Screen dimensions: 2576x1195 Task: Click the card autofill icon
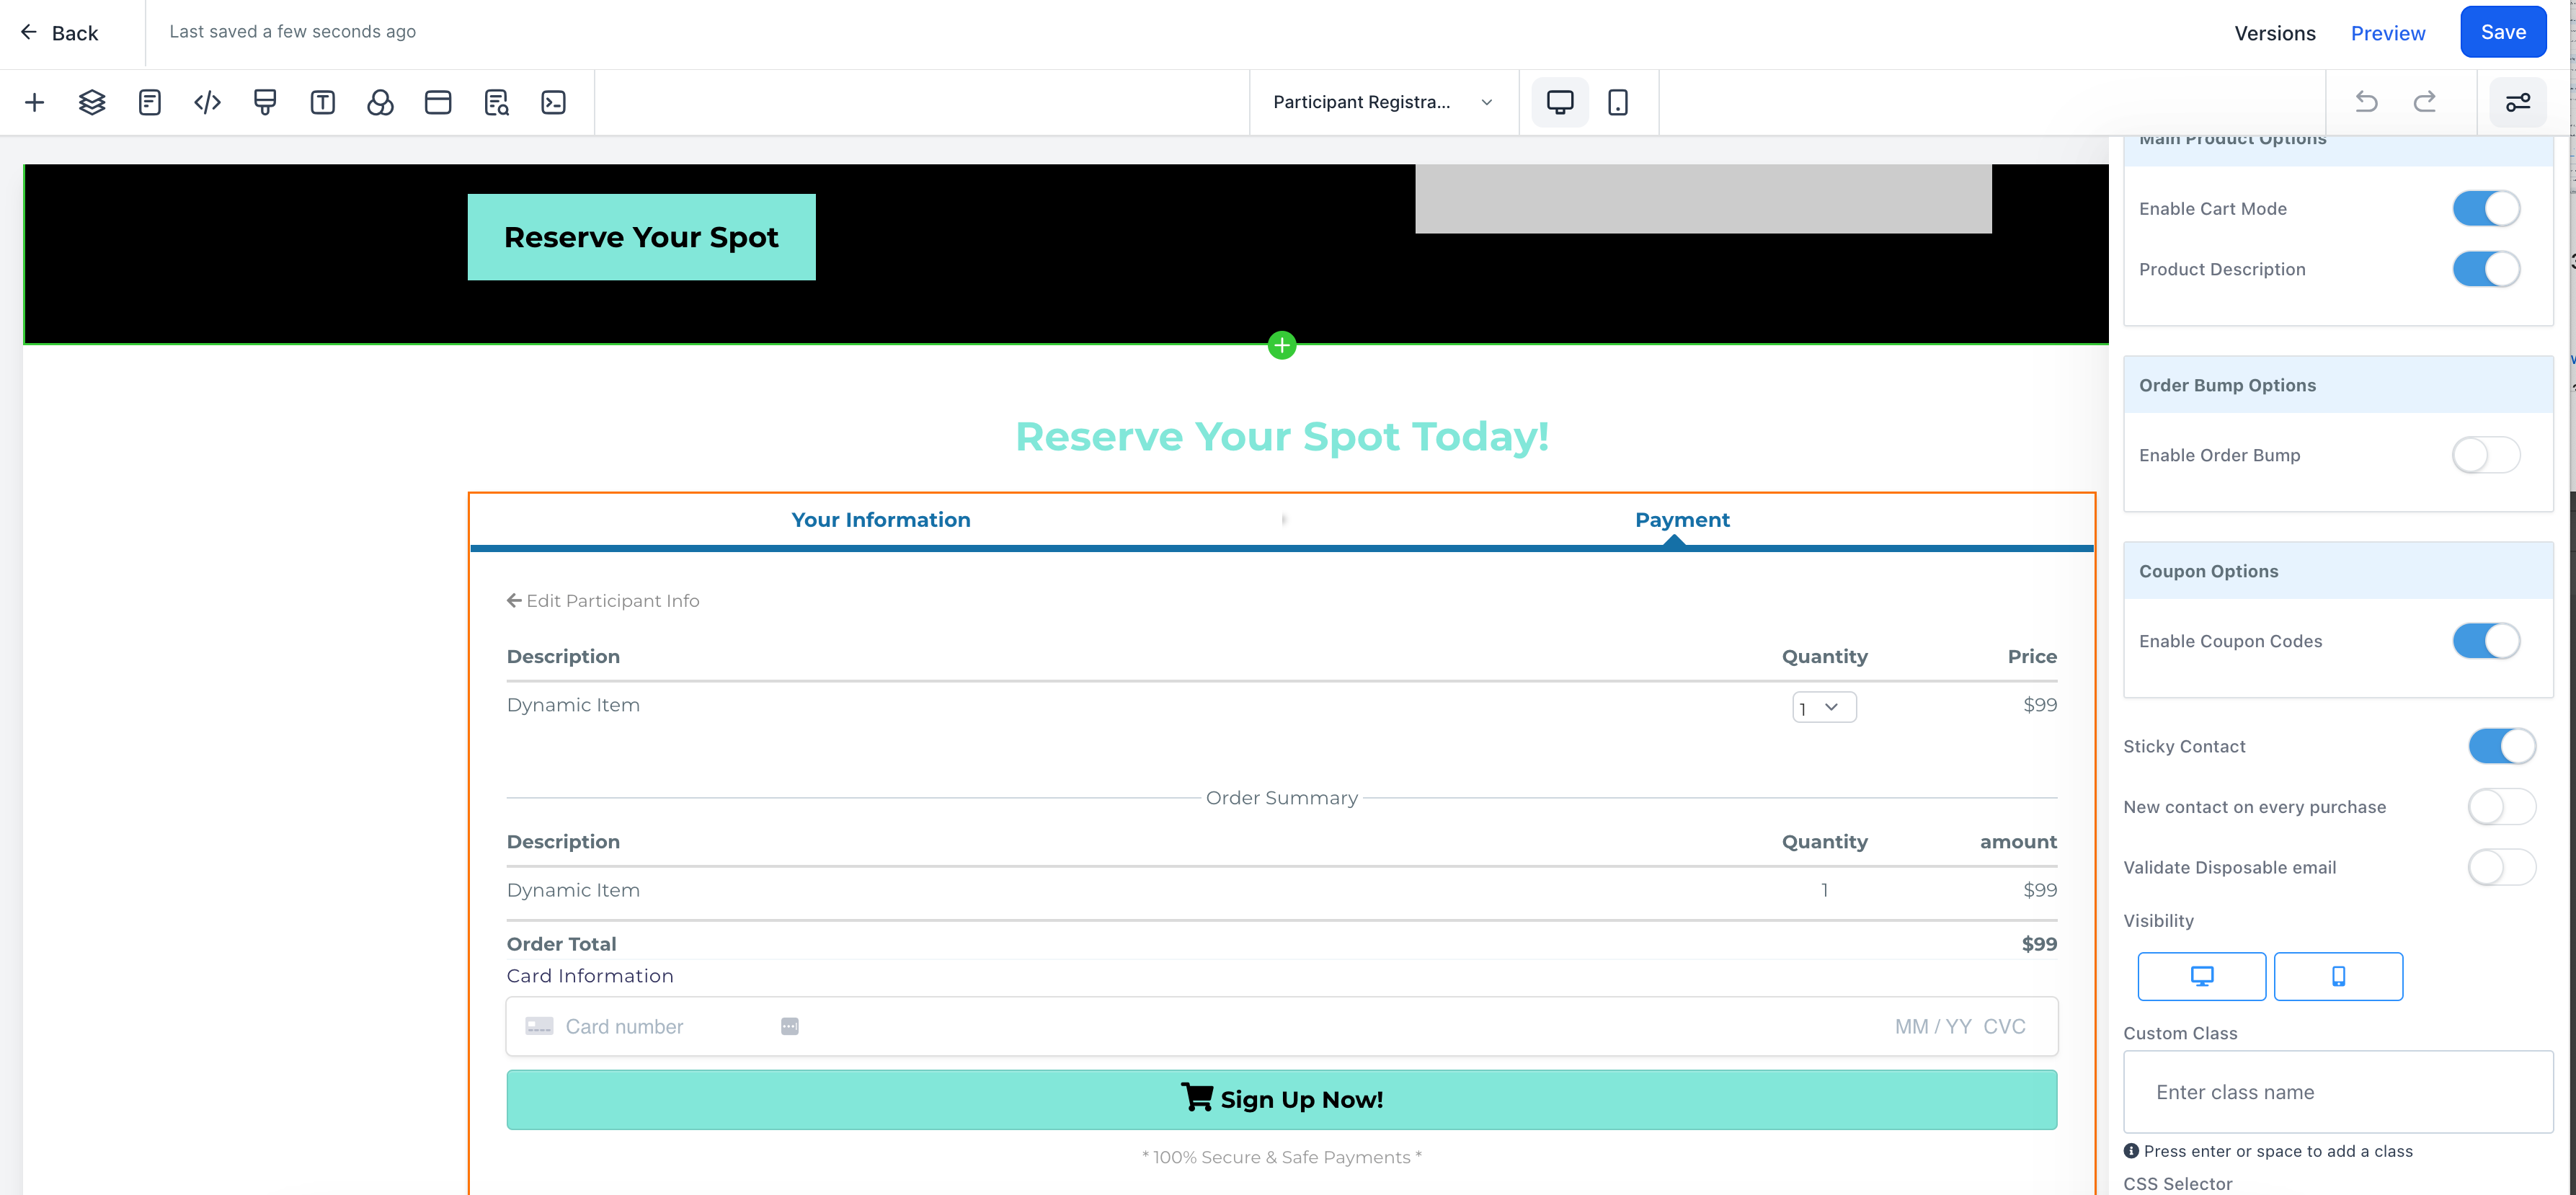790,1026
